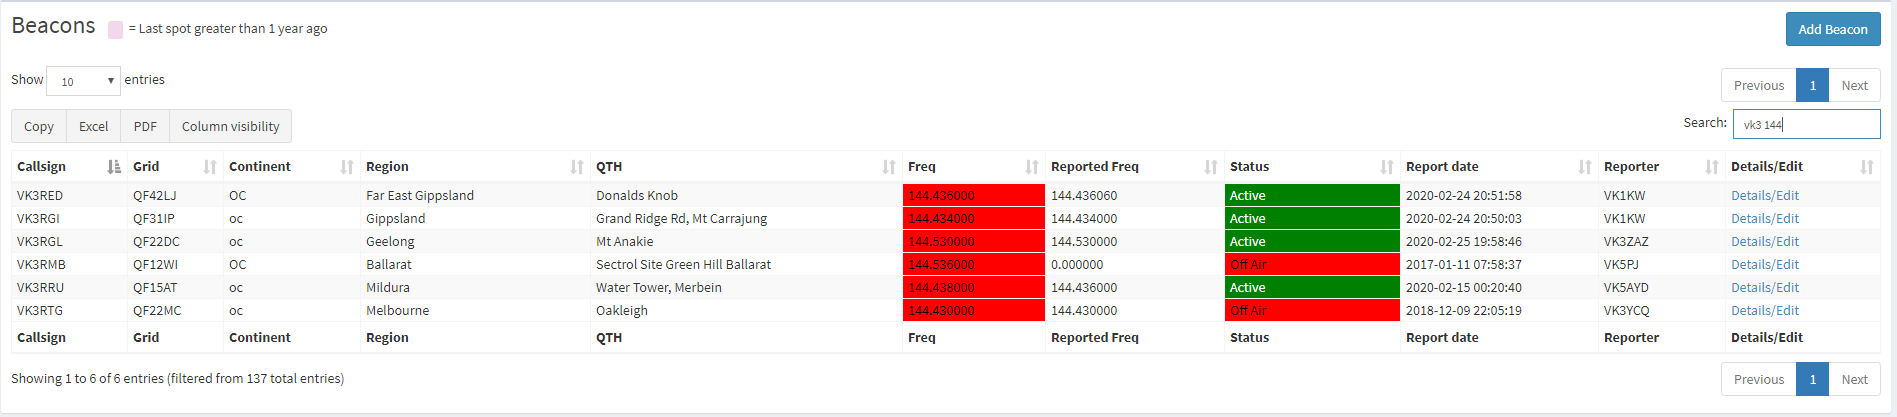Click the Reporter column sort icon
The width and height of the screenshot is (1897, 417).
(x=1712, y=167)
